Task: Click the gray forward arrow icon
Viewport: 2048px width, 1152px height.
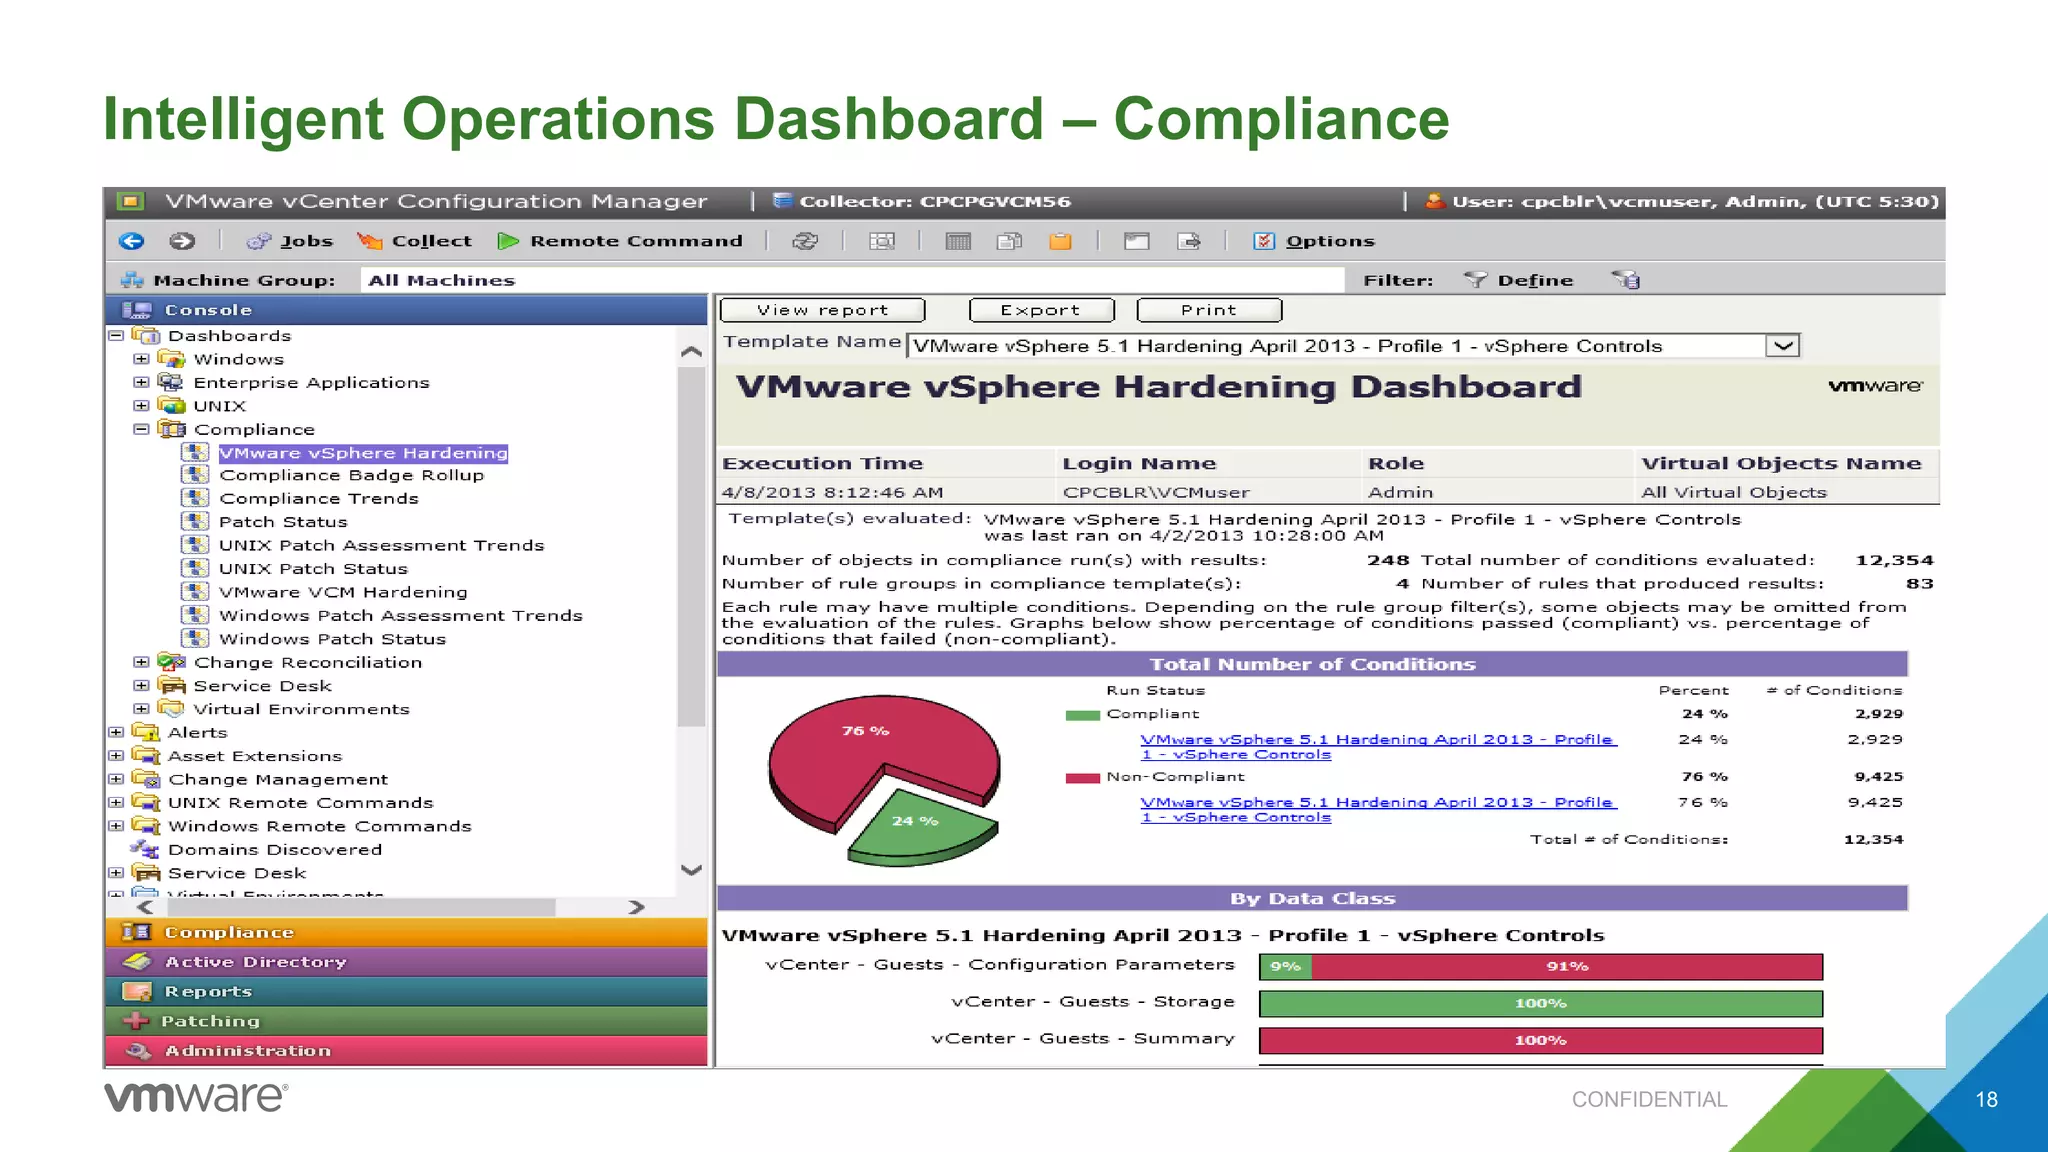Action: pyautogui.click(x=181, y=241)
